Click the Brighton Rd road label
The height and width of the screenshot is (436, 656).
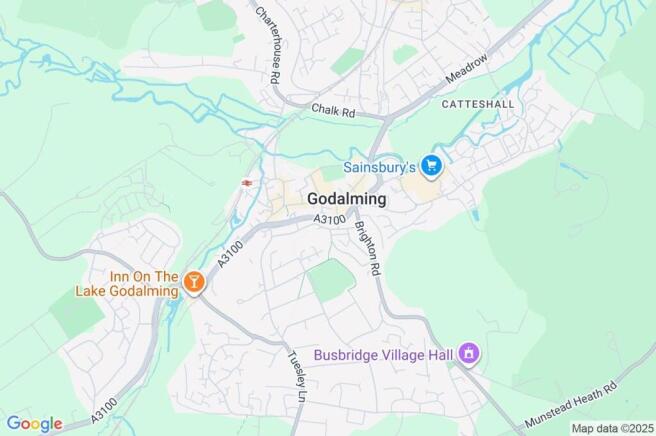(x=368, y=249)
